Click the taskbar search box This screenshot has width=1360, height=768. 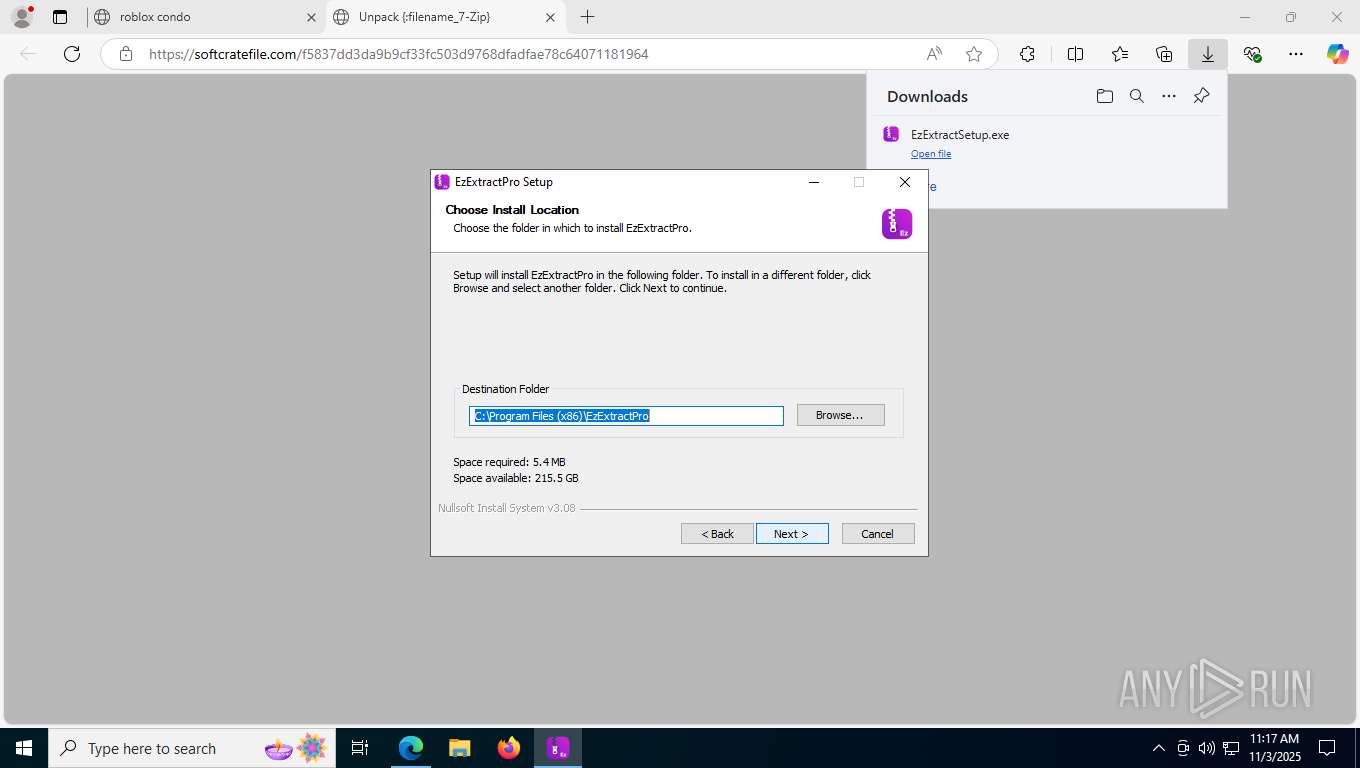point(192,748)
